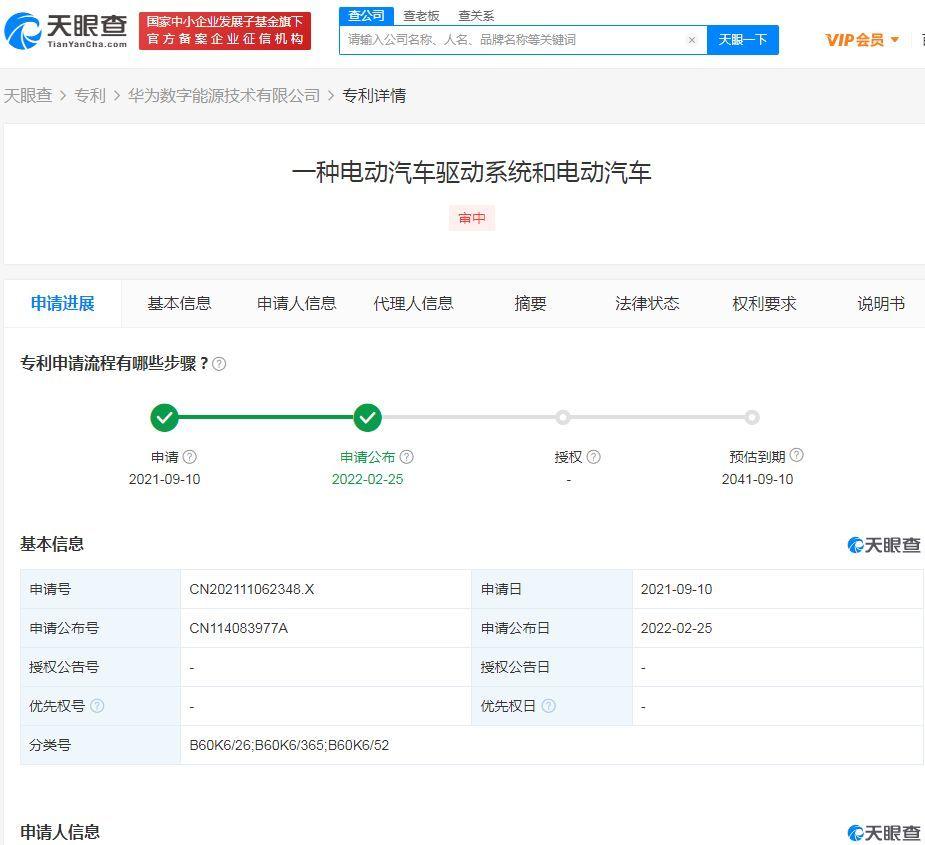This screenshot has height=845, width=925.
Task: Select 申请日 value 2021-09-10 in table
Action: coord(676,589)
